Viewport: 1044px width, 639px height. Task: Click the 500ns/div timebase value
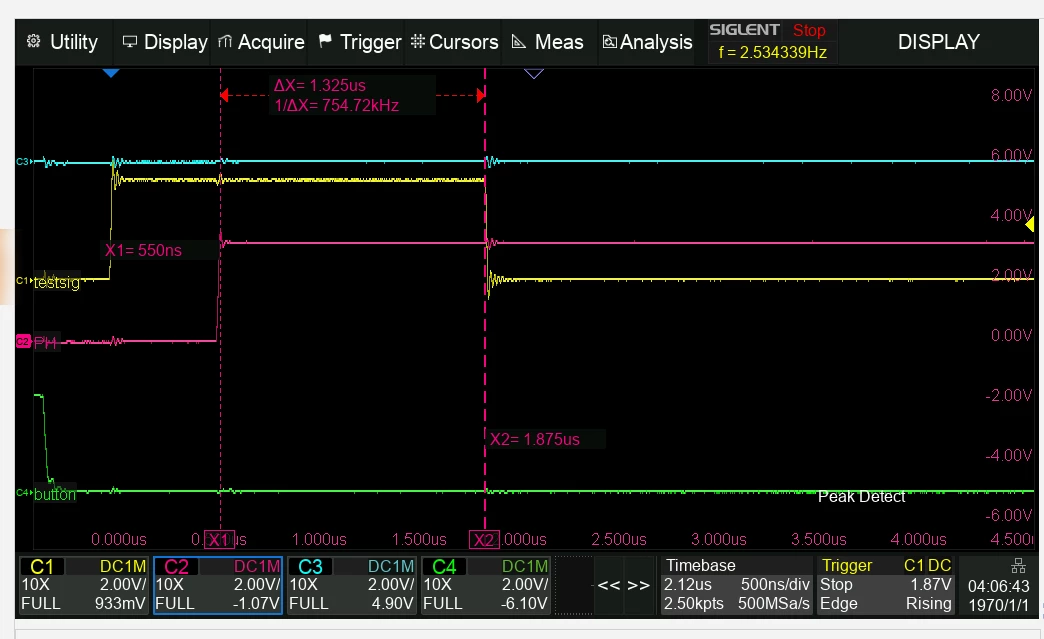775,584
